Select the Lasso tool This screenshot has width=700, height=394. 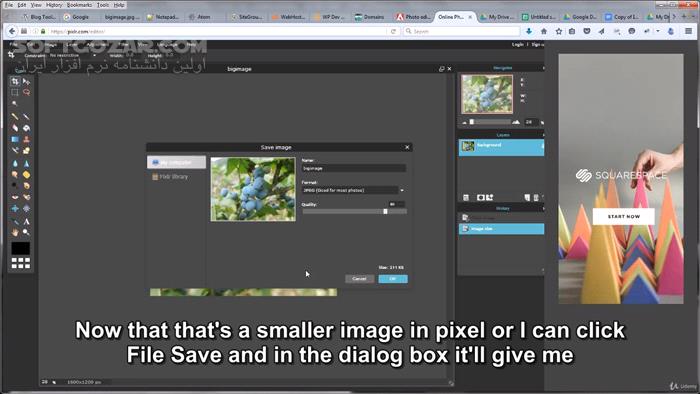pos(26,92)
